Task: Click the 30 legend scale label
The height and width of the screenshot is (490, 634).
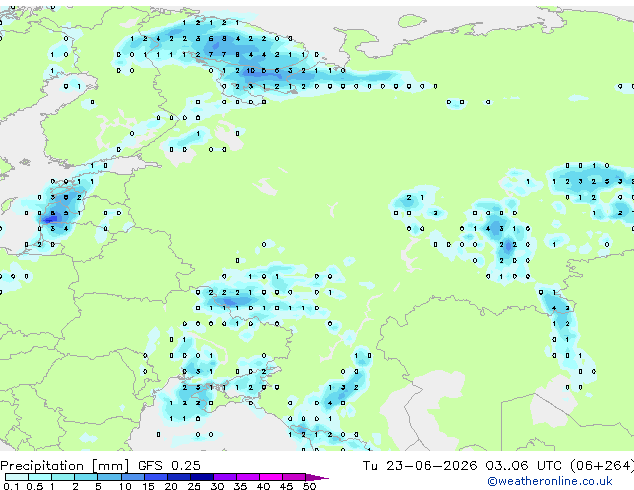Action: click(x=217, y=486)
